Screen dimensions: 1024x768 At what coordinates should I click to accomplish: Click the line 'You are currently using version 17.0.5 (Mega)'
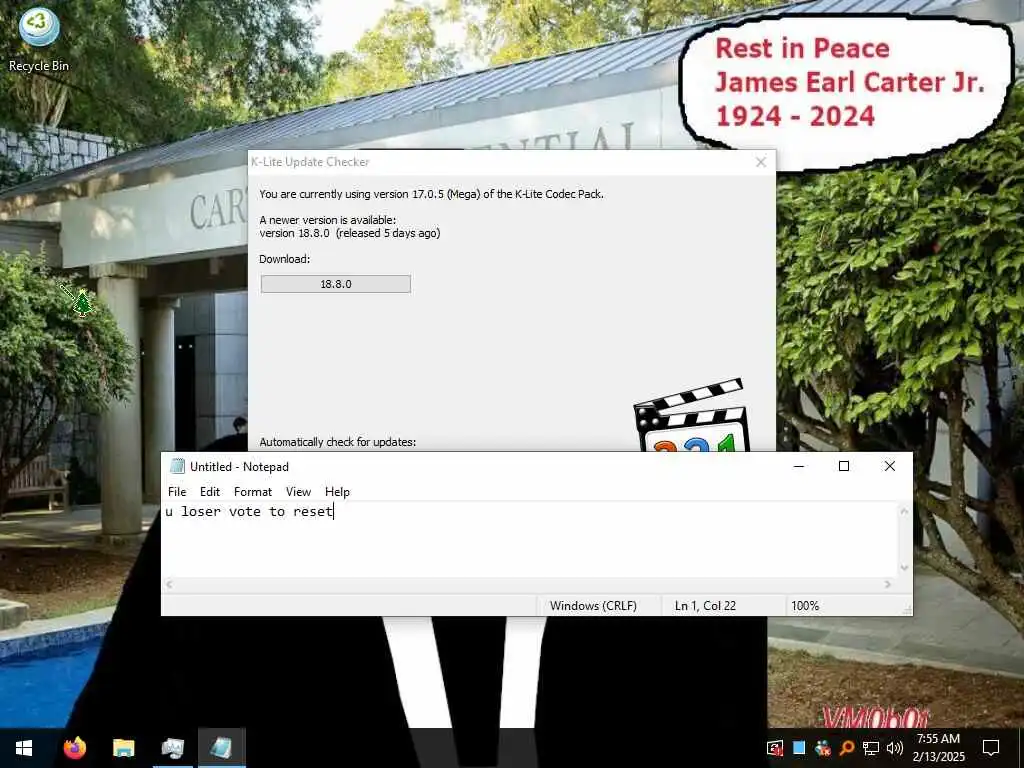(x=432, y=194)
